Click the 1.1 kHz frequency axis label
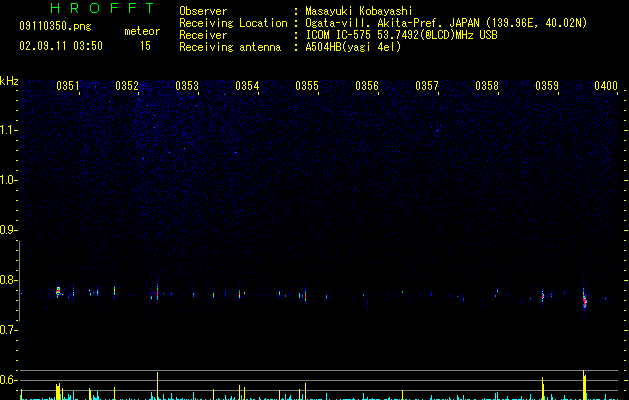This screenshot has width=629, height=400. coord(8,130)
